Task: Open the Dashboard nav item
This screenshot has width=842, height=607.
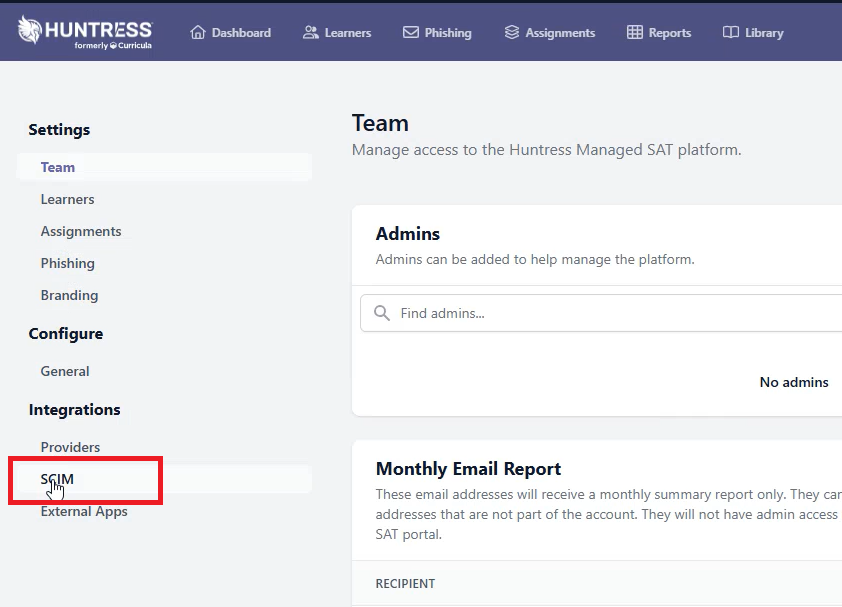Action: pos(230,33)
